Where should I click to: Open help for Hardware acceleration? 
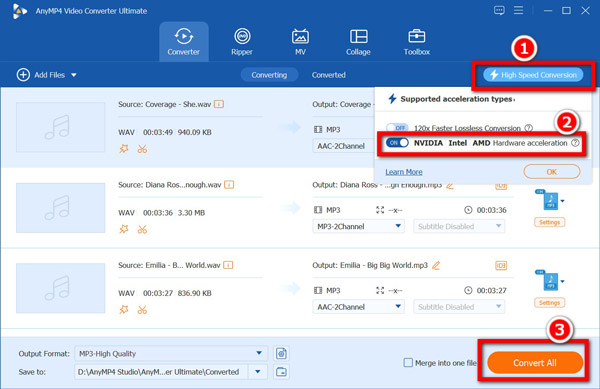(x=575, y=143)
